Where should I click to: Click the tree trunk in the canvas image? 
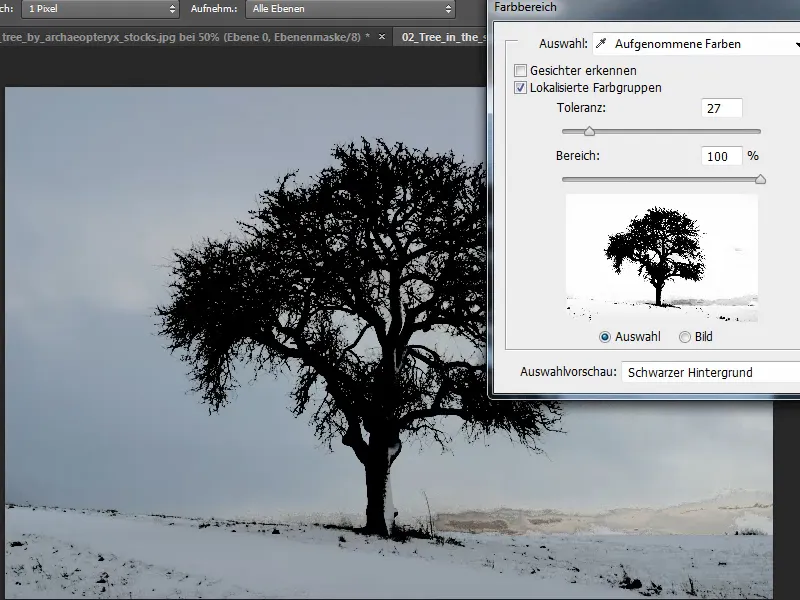(x=379, y=485)
